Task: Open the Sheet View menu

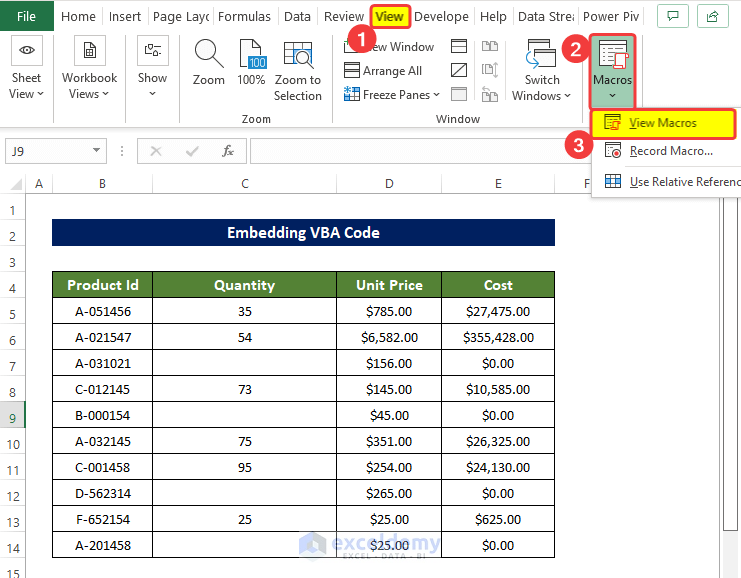Action: pos(26,68)
